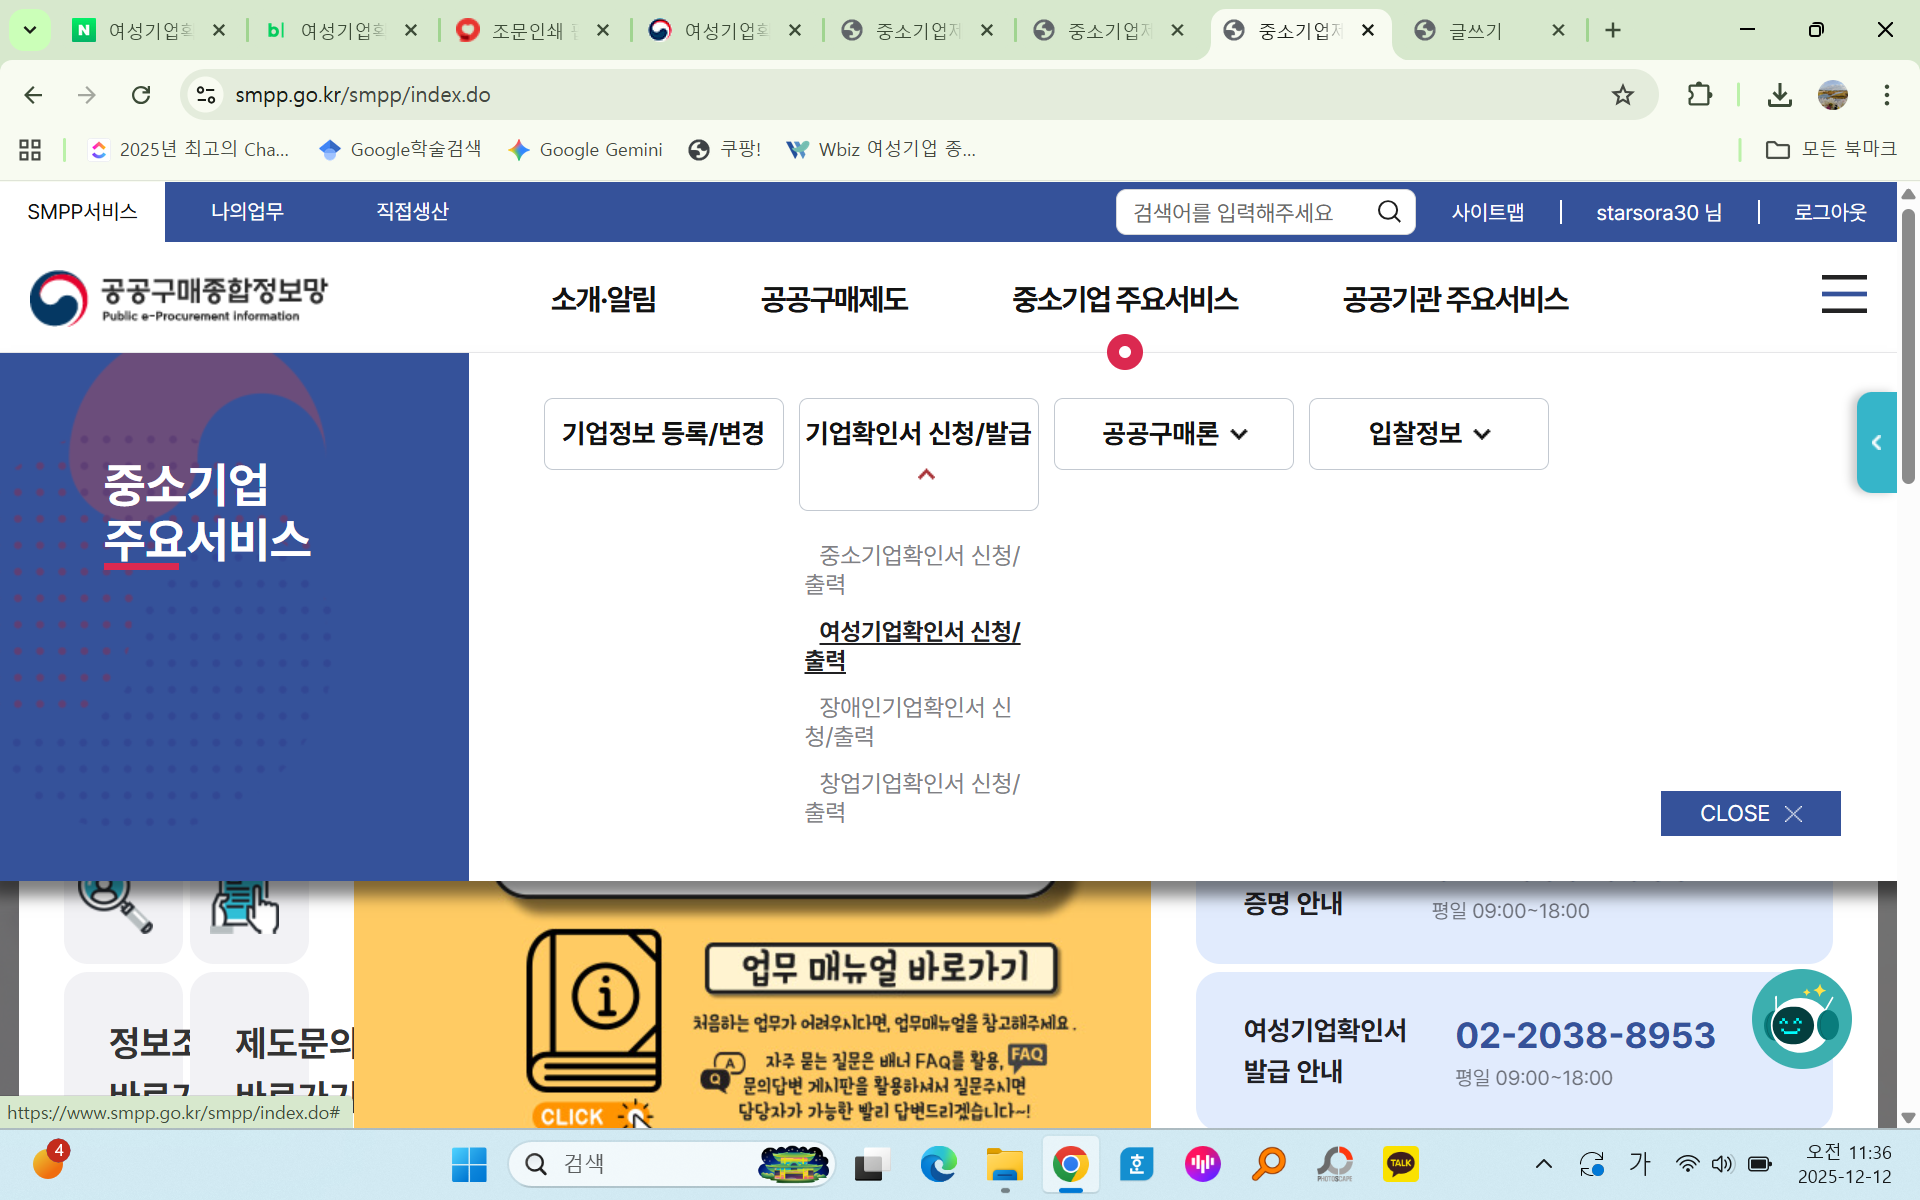1920x1200 pixels.
Task: Click the 로그아웃 link
Action: [x=1829, y=212]
